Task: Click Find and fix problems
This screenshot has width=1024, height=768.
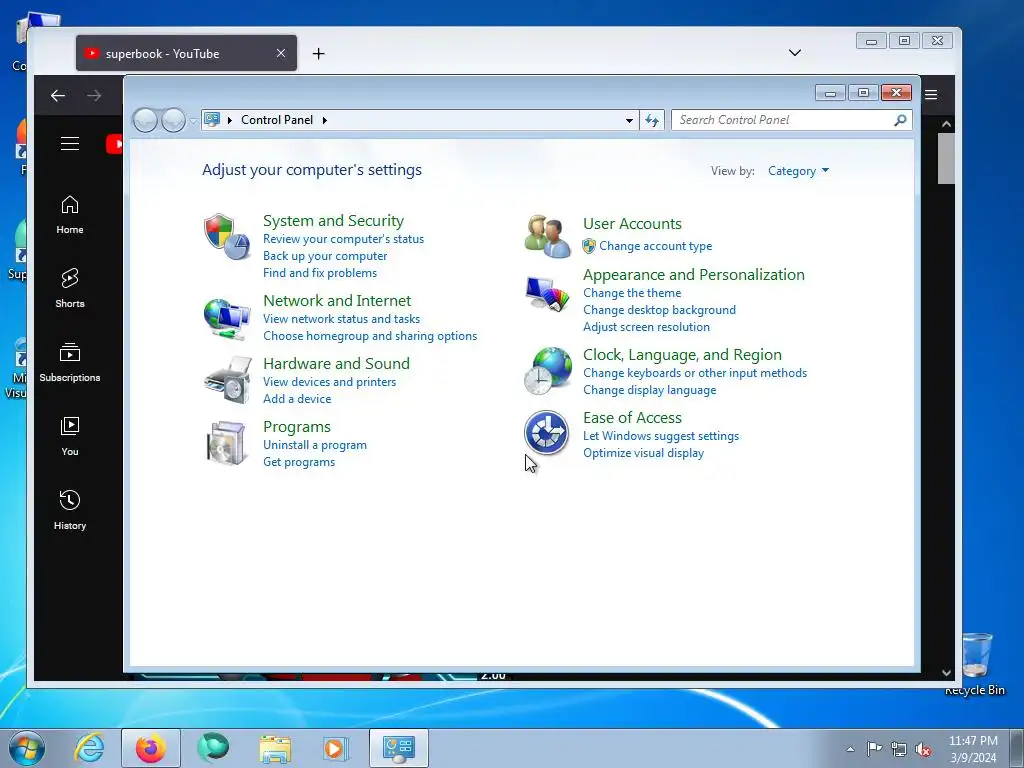Action: (x=320, y=273)
